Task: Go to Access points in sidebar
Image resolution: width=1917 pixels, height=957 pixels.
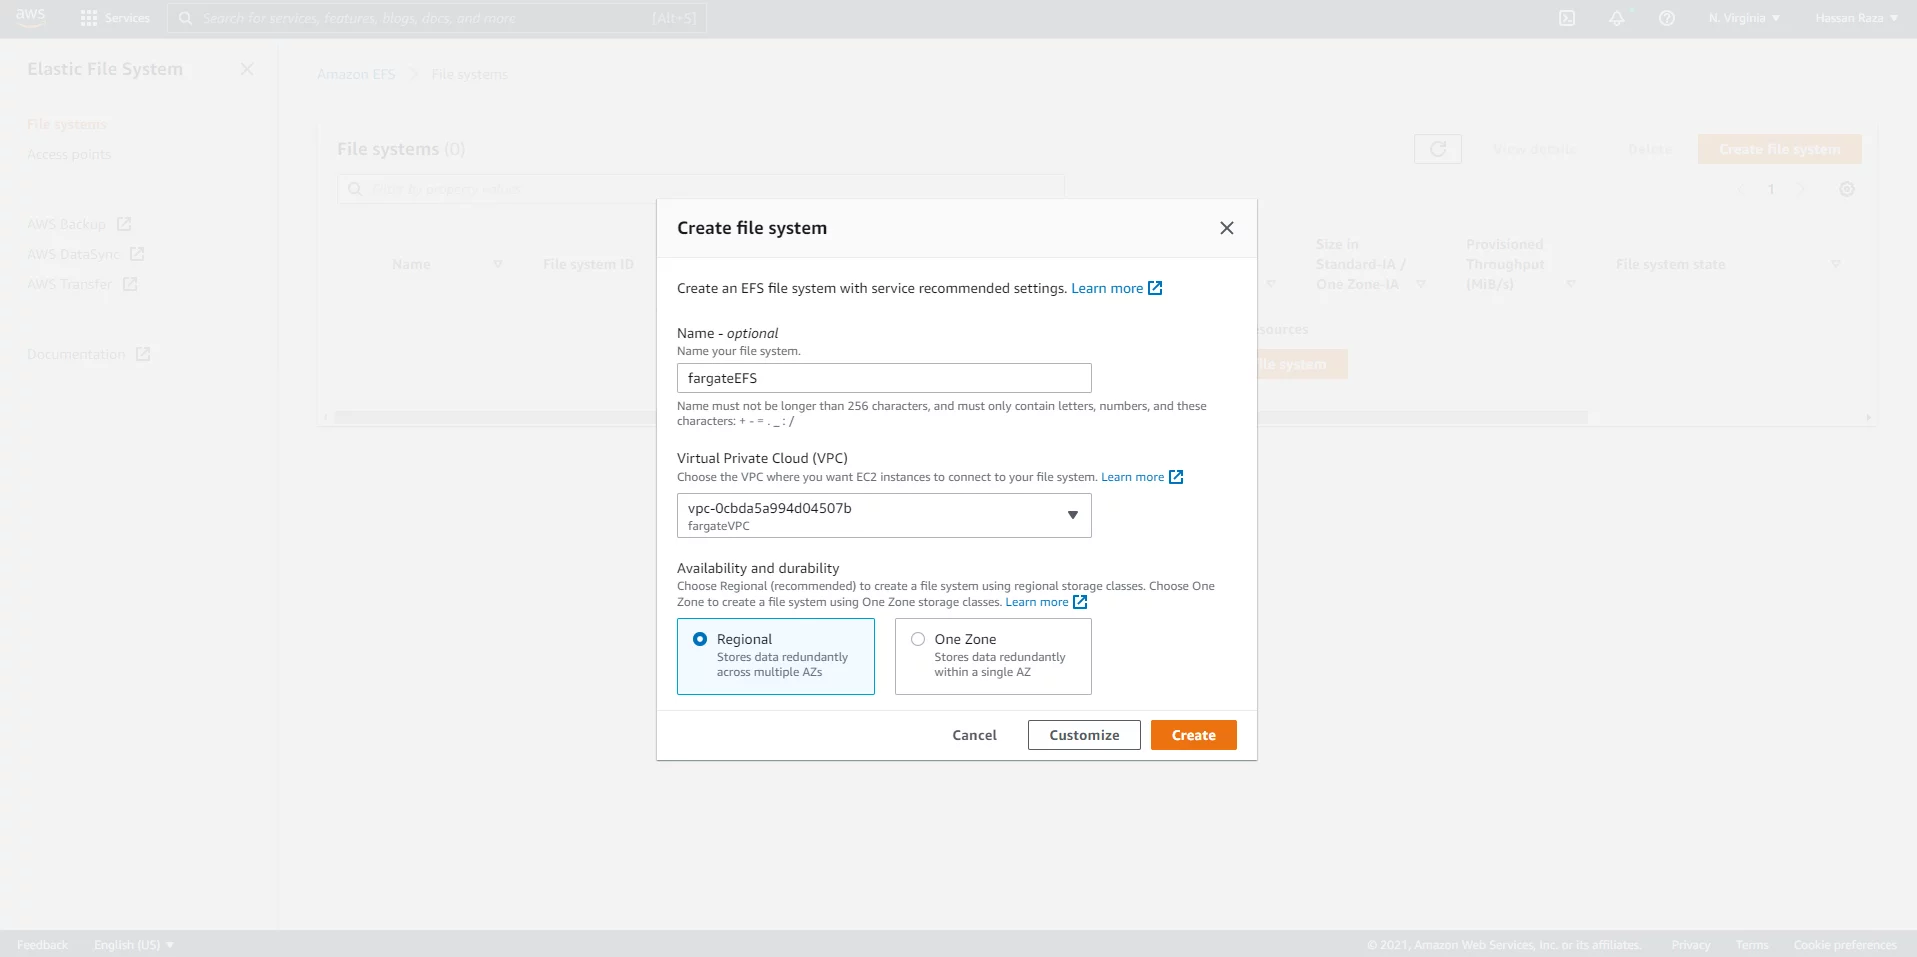Action: click(x=69, y=154)
